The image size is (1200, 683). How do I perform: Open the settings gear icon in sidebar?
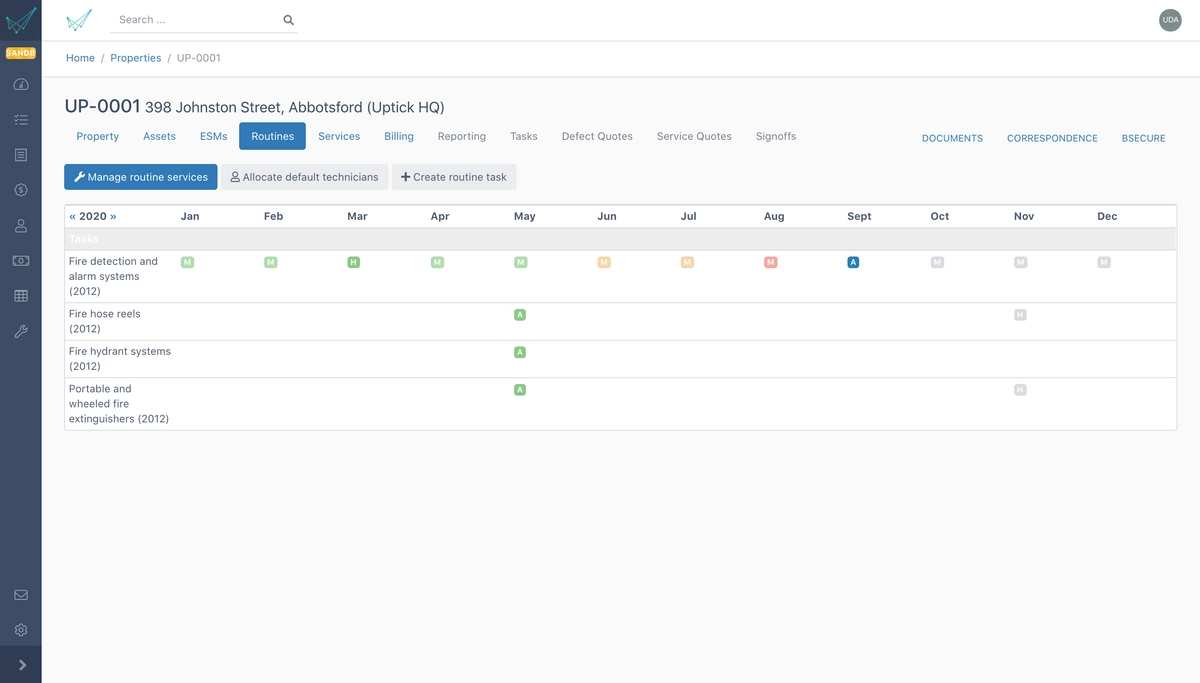21,630
